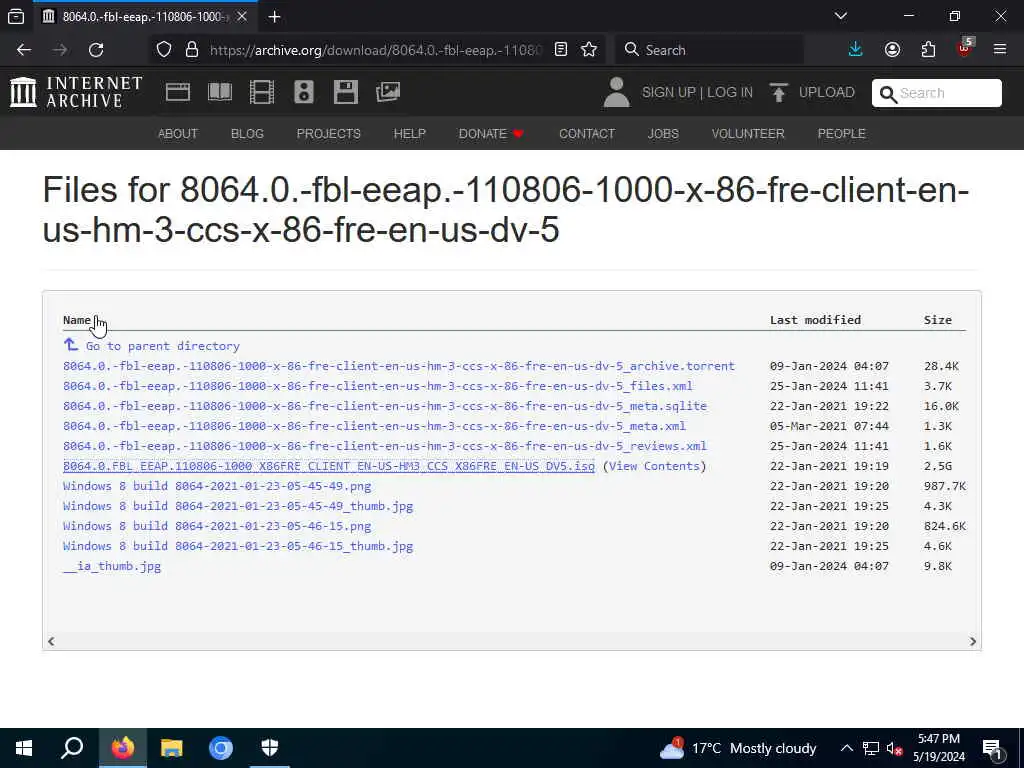Click the Firefox Search box

pos(710,50)
